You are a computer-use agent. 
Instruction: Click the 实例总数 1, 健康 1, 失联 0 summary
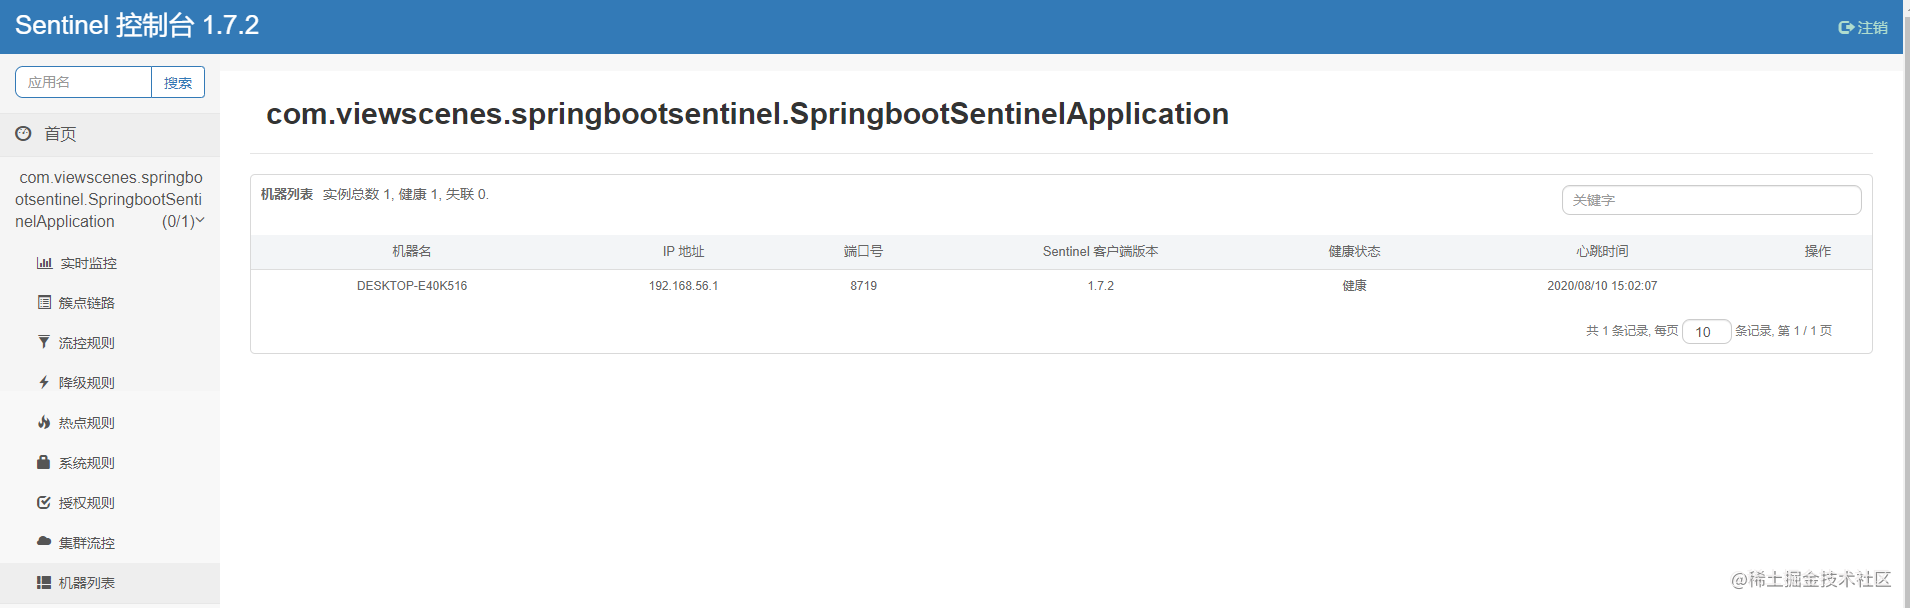point(406,194)
